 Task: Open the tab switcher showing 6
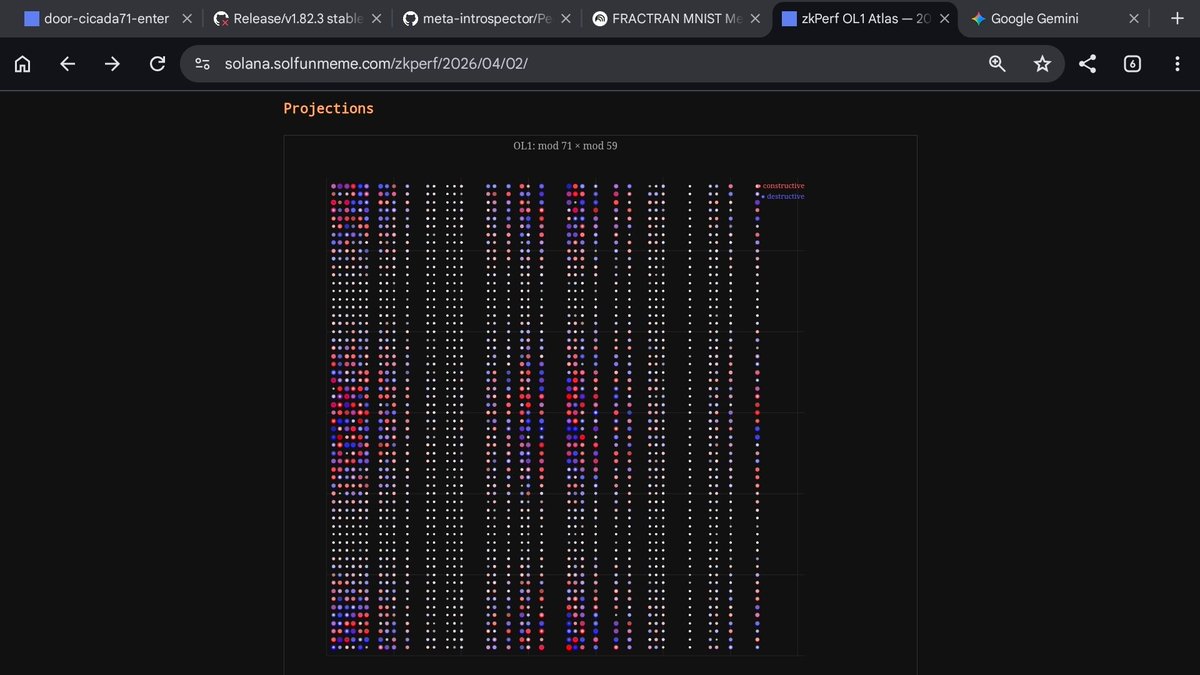click(1132, 64)
